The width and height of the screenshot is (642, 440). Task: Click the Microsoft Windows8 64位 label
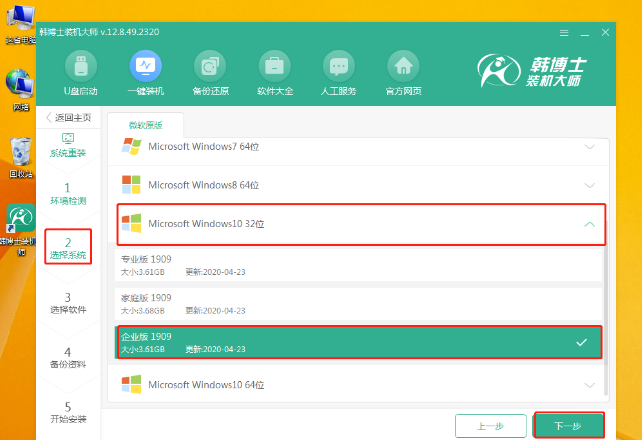point(203,185)
